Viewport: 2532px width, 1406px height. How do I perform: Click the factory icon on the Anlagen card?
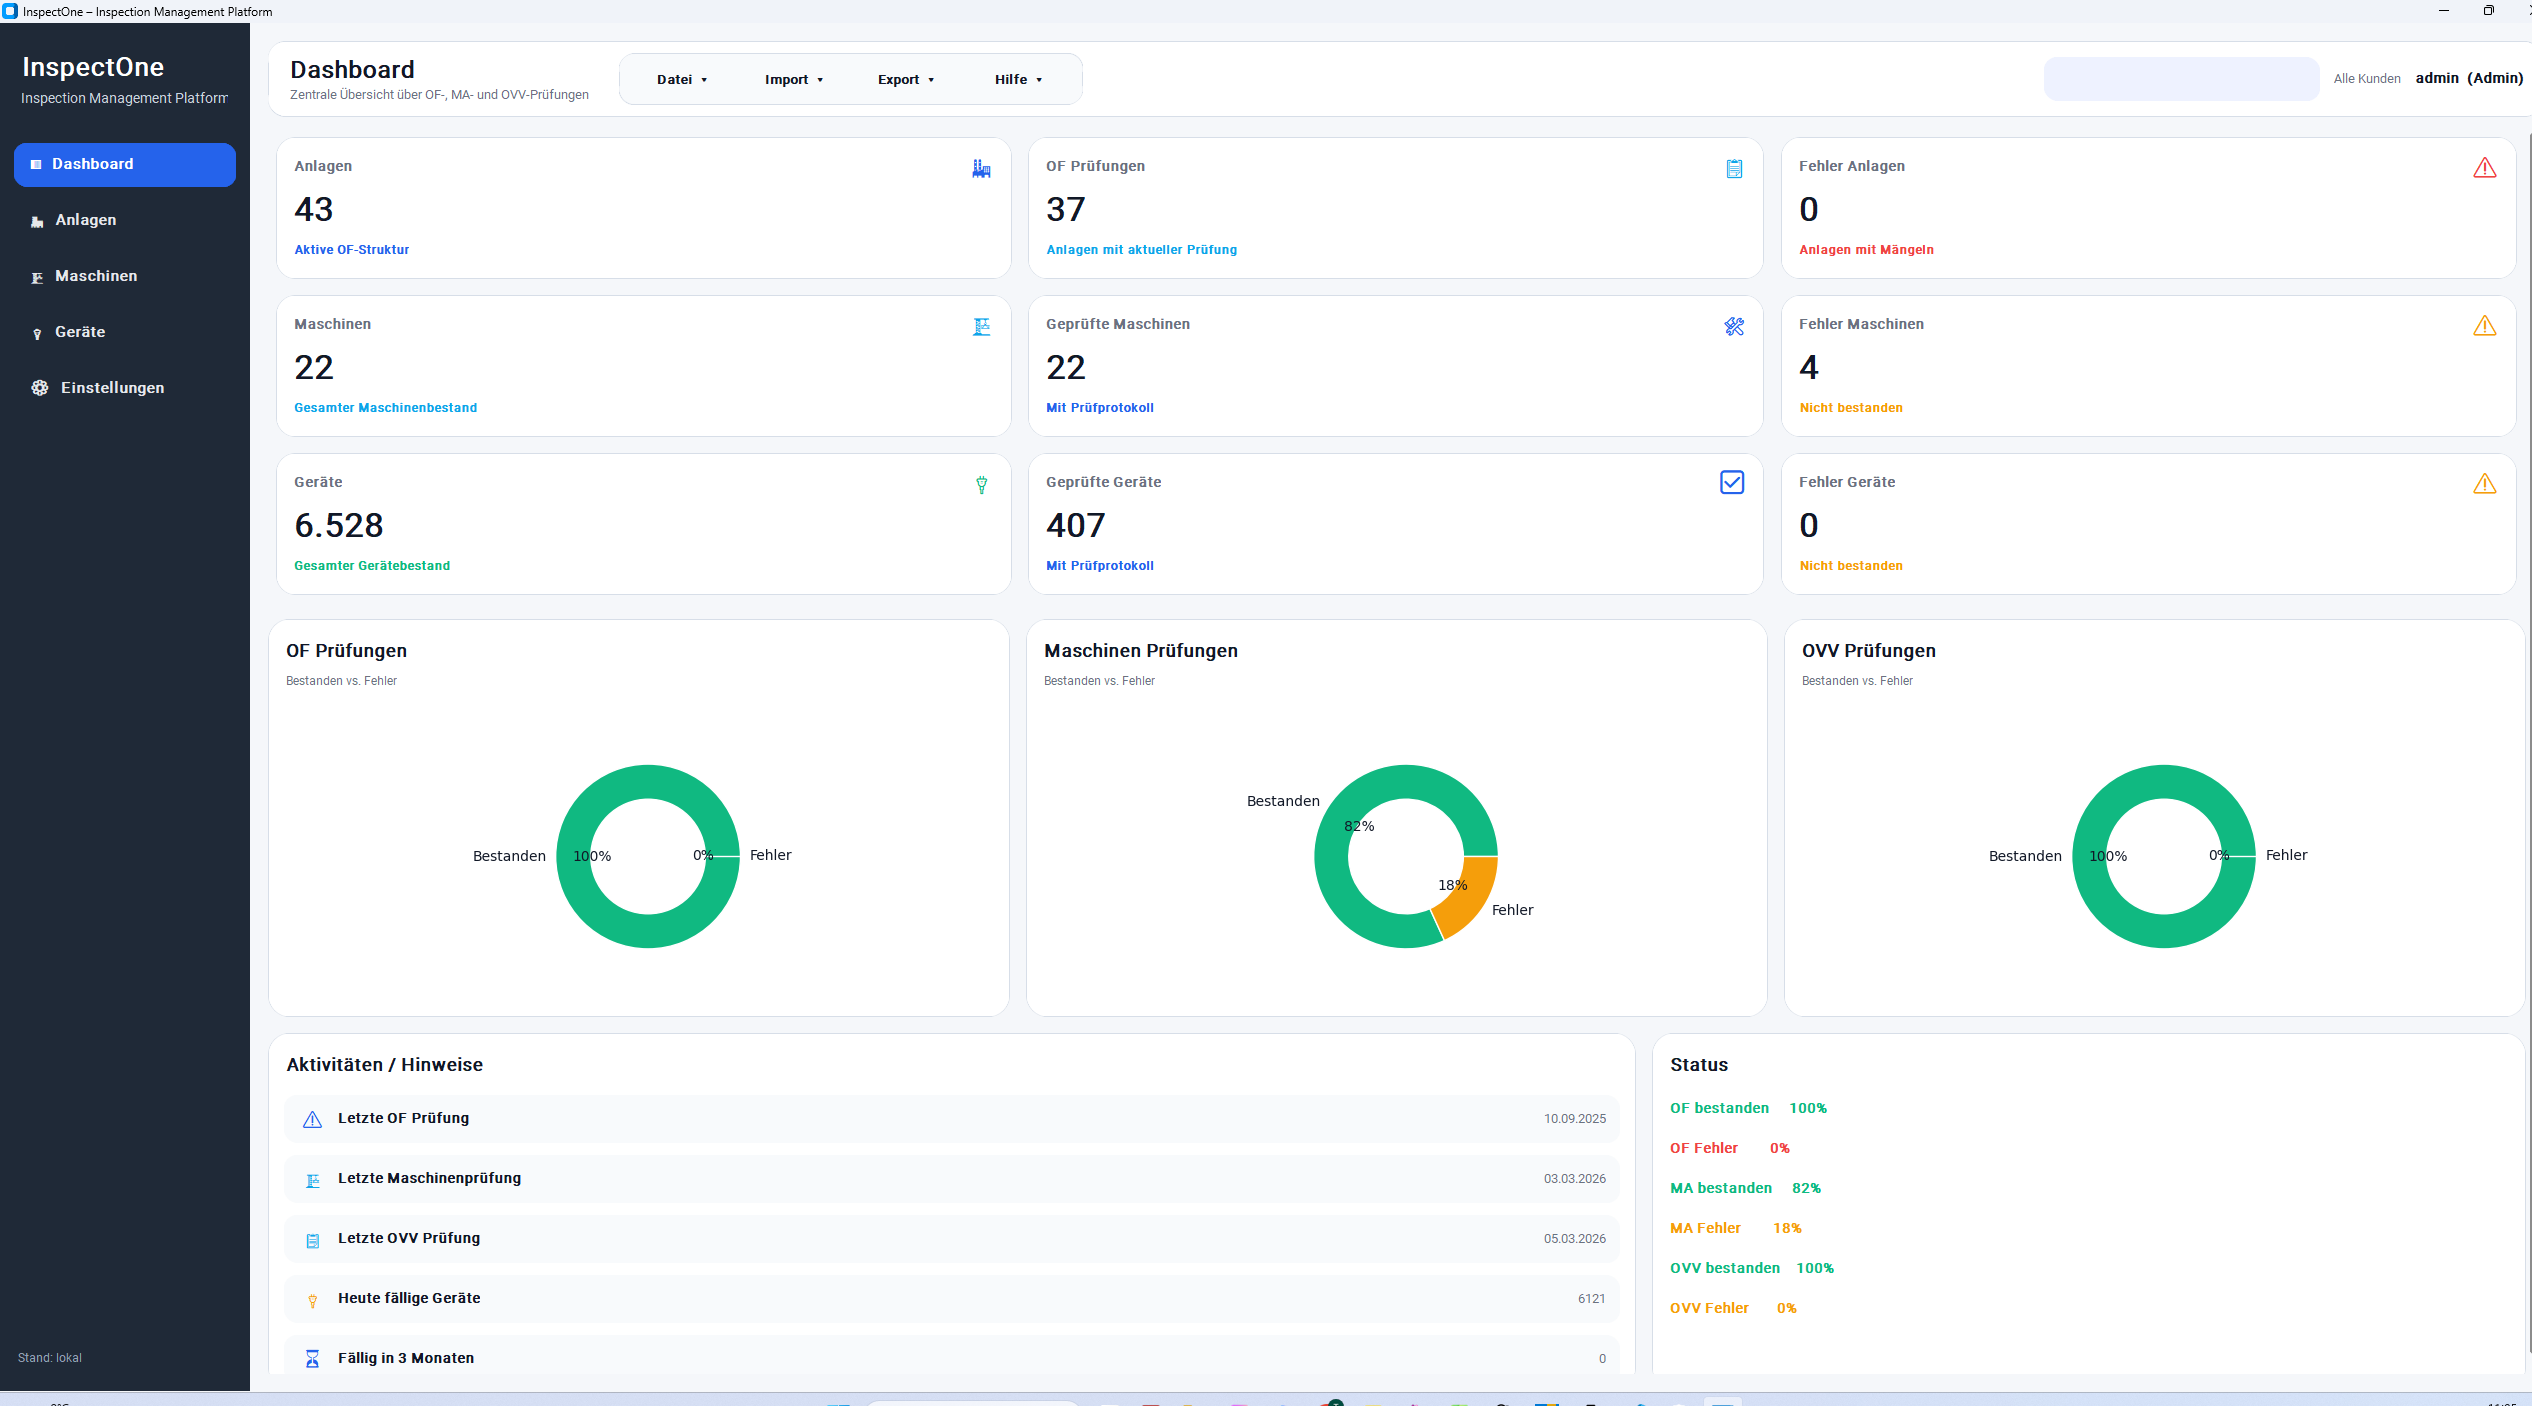click(x=981, y=169)
